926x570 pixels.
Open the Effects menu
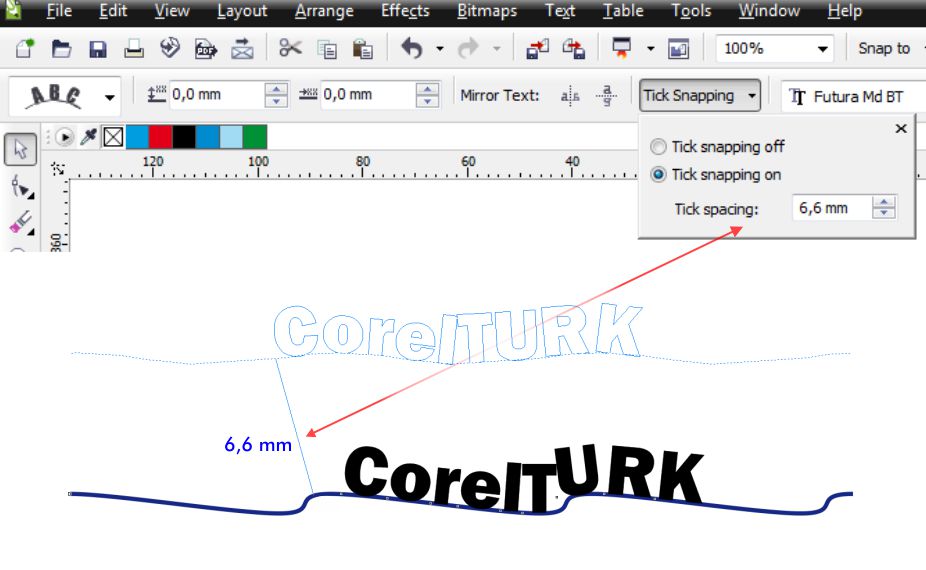pyautogui.click(x=405, y=11)
